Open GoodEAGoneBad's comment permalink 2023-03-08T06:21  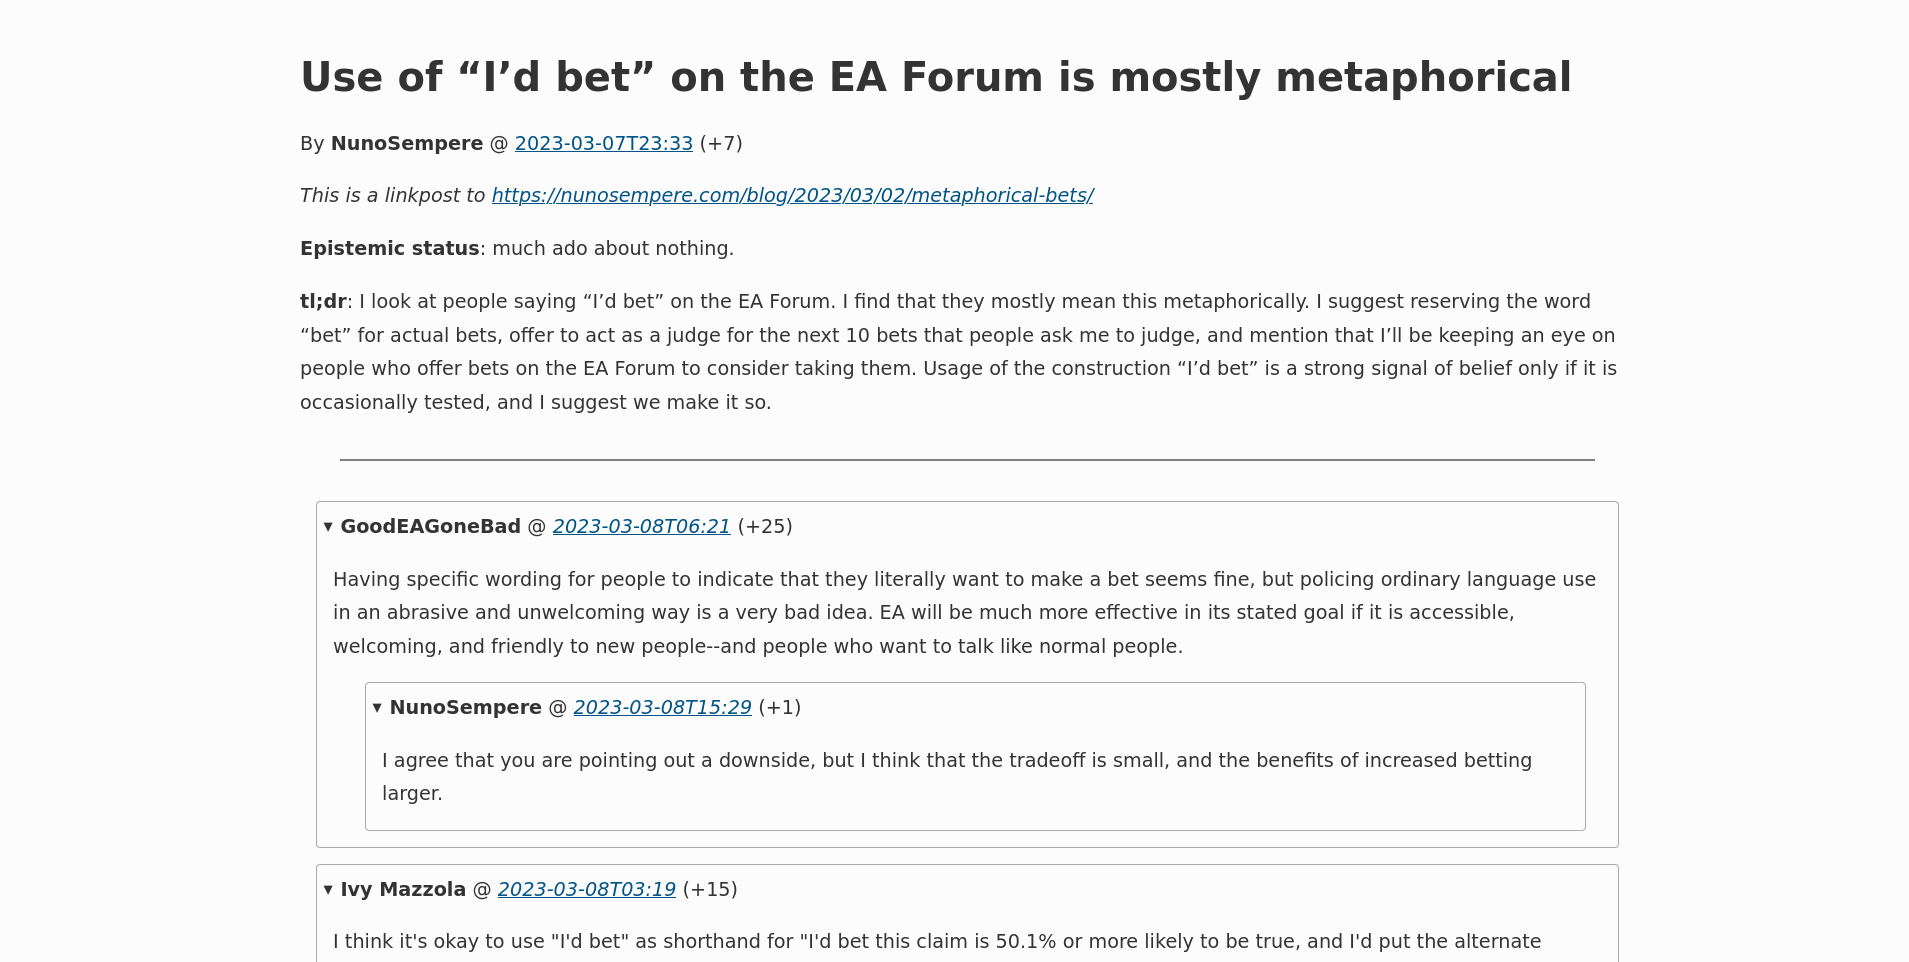642,527
